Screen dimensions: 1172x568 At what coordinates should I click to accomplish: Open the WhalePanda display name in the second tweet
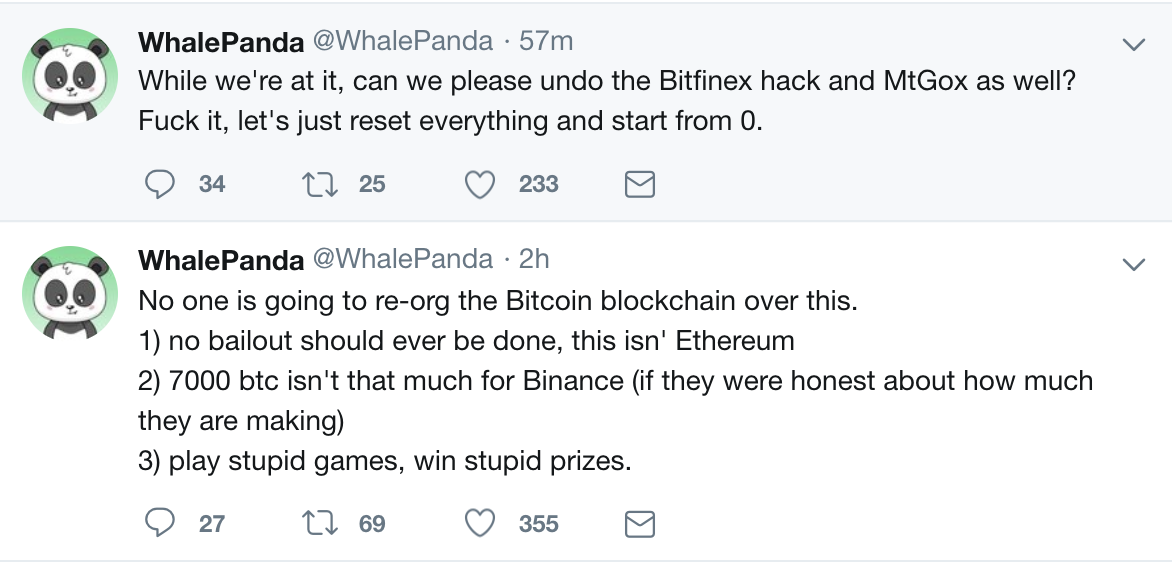(220, 260)
